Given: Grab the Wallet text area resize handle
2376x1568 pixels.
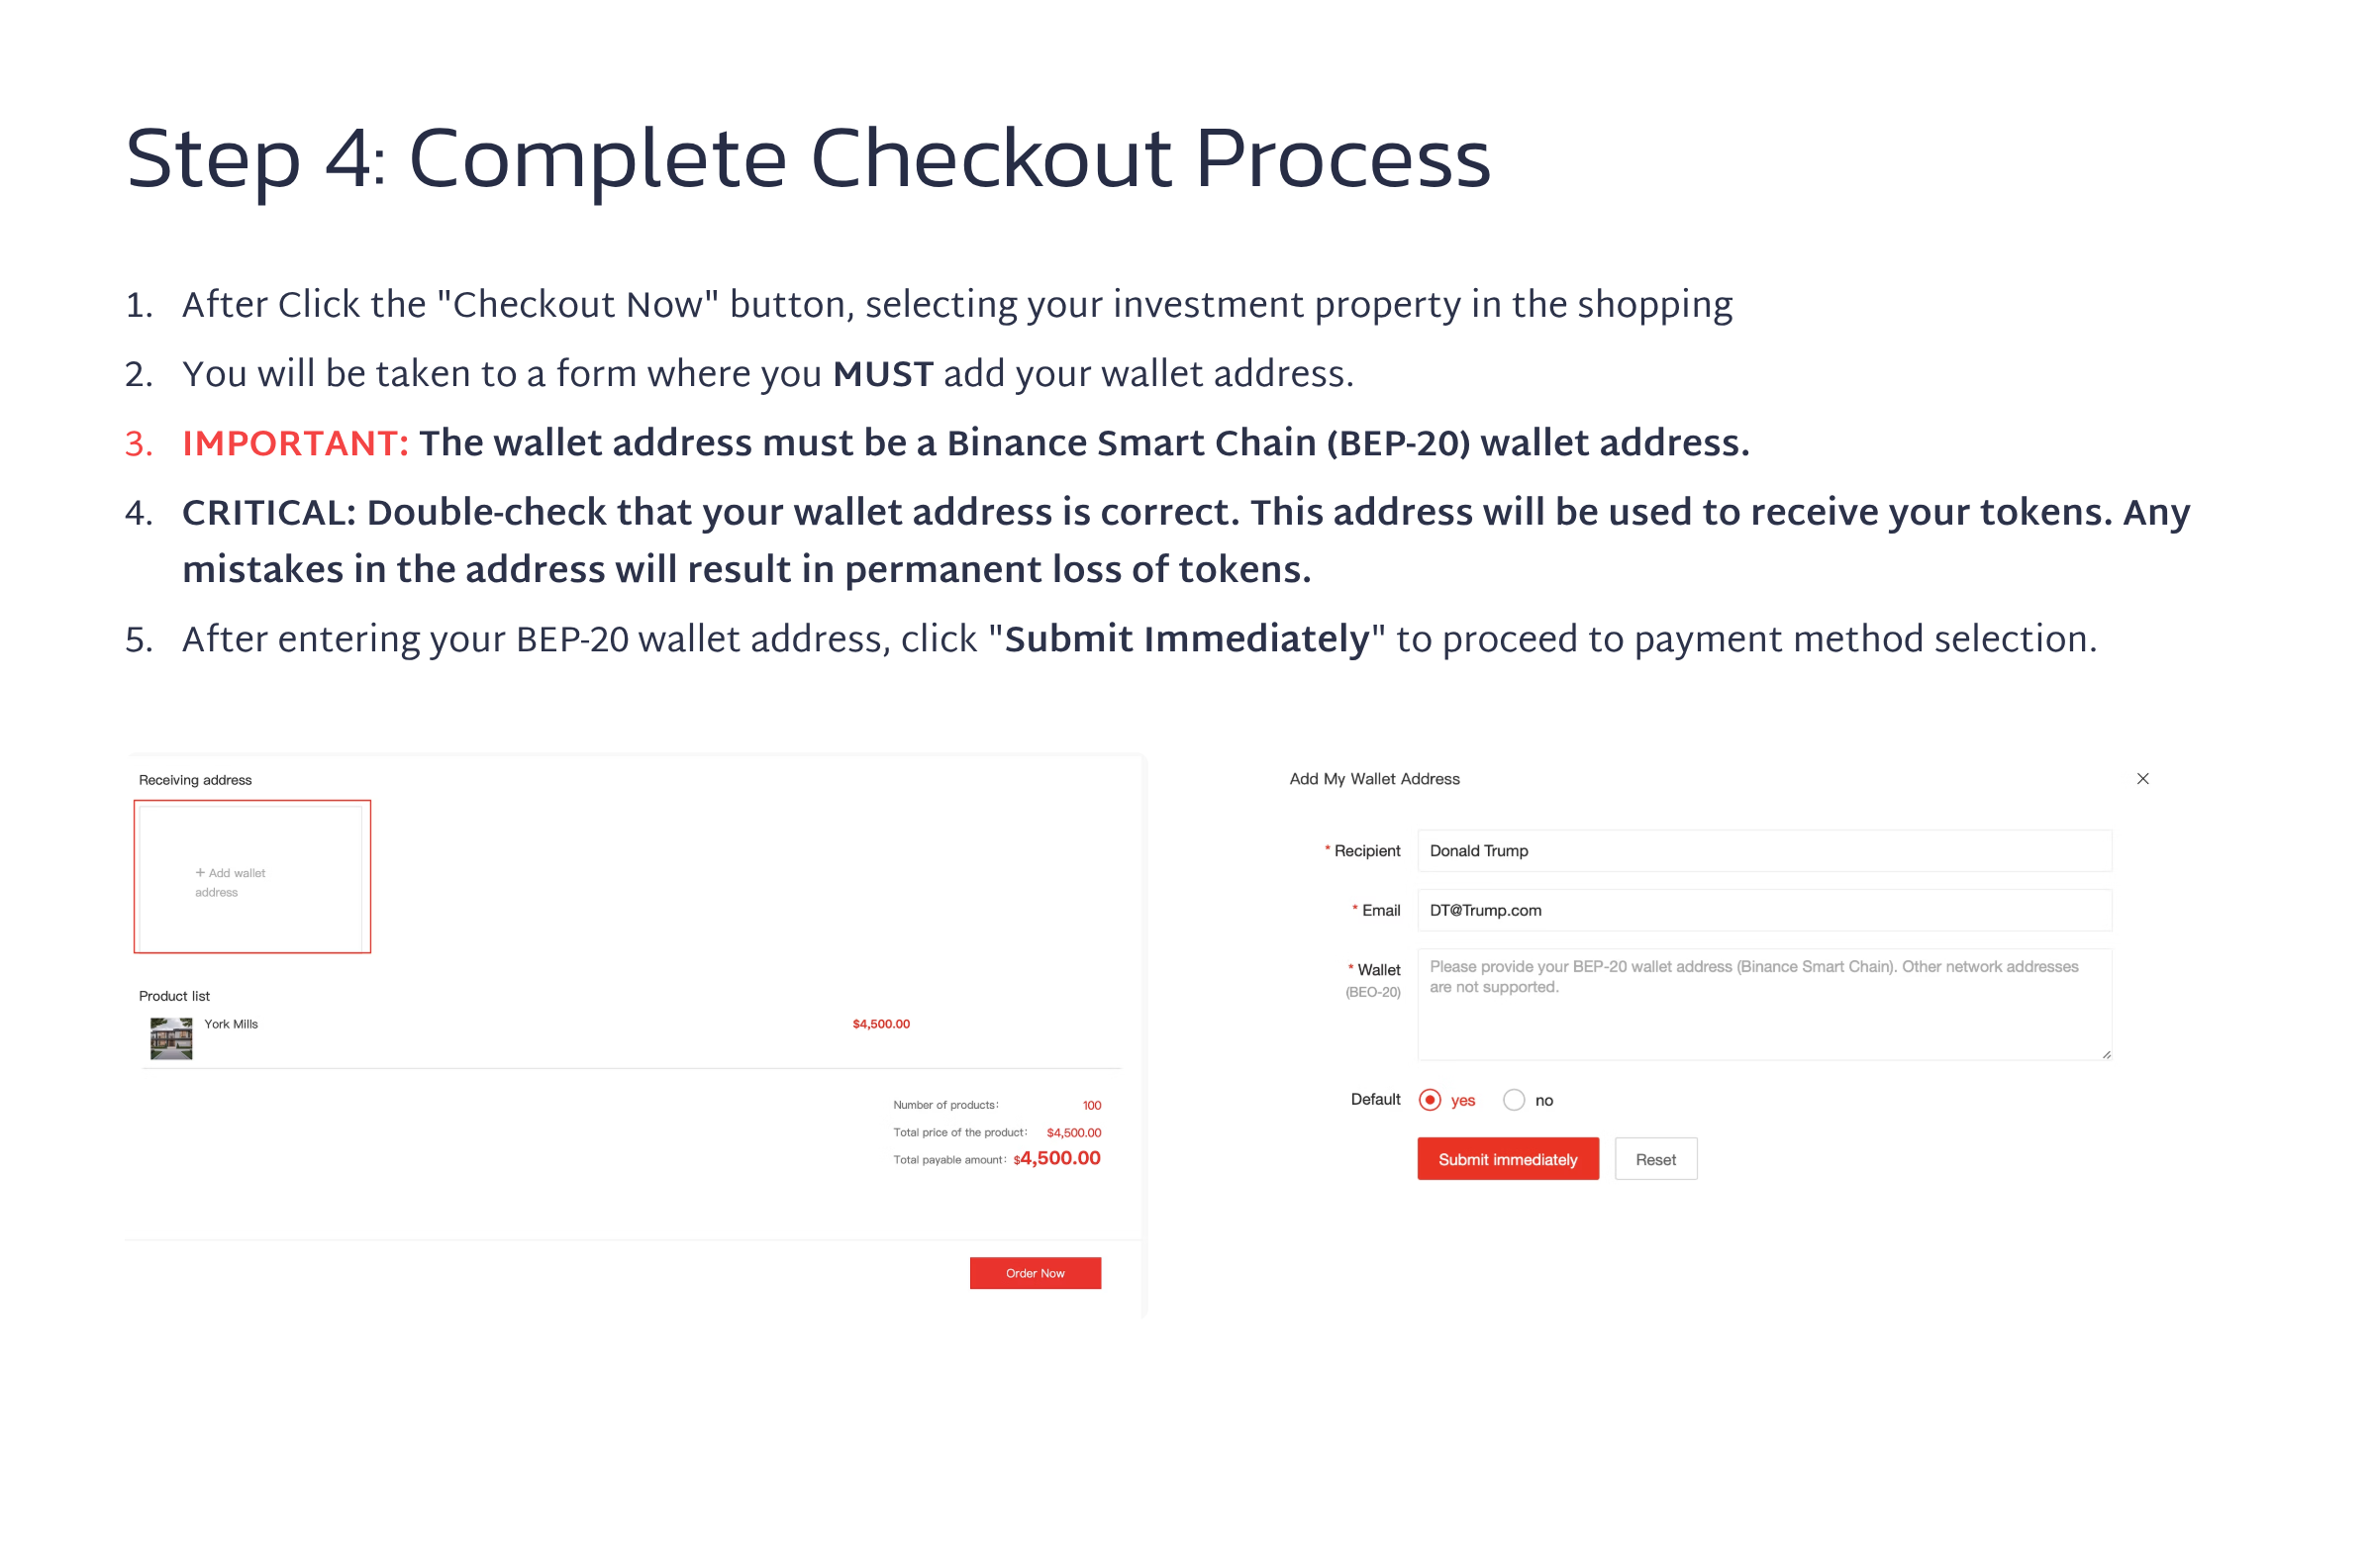Looking at the screenshot, I should click(x=2106, y=1054).
